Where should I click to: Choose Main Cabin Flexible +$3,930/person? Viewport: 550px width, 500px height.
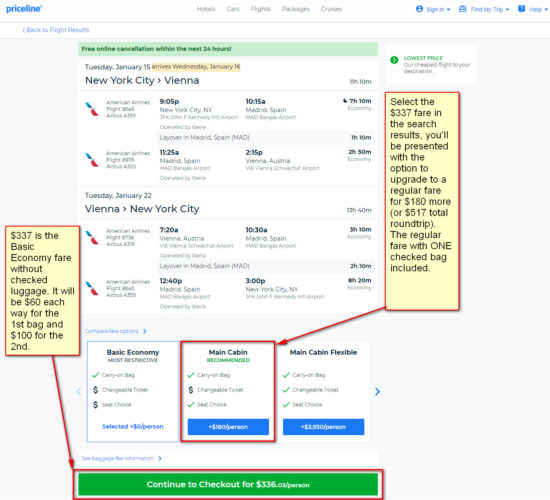323,427
